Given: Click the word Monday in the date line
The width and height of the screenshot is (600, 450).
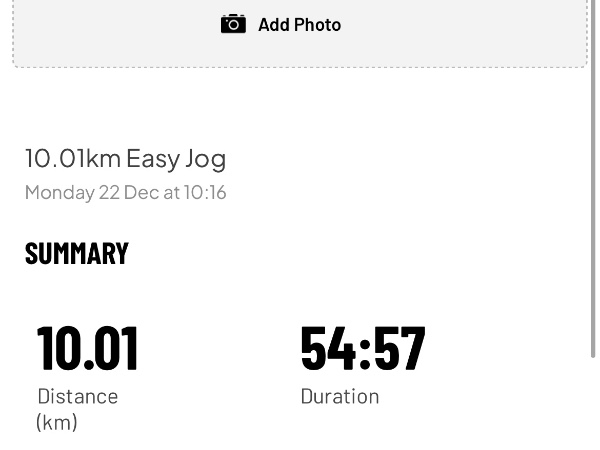Looking at the screenshot, I should click(59, 192).
